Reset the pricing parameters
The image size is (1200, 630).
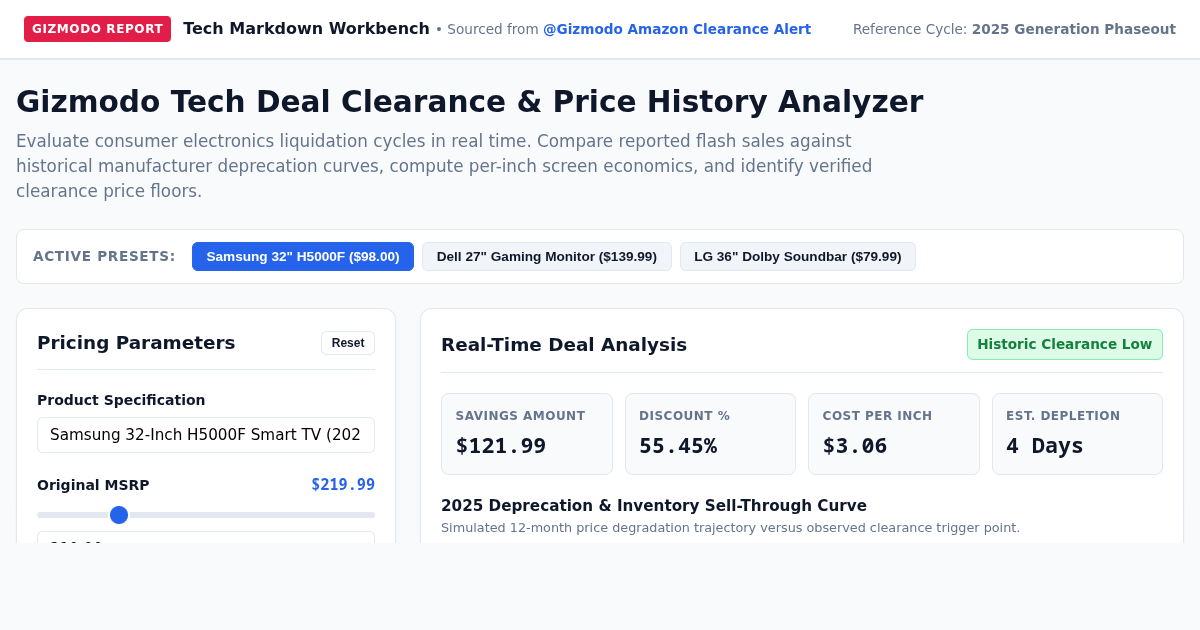point(348,343)
